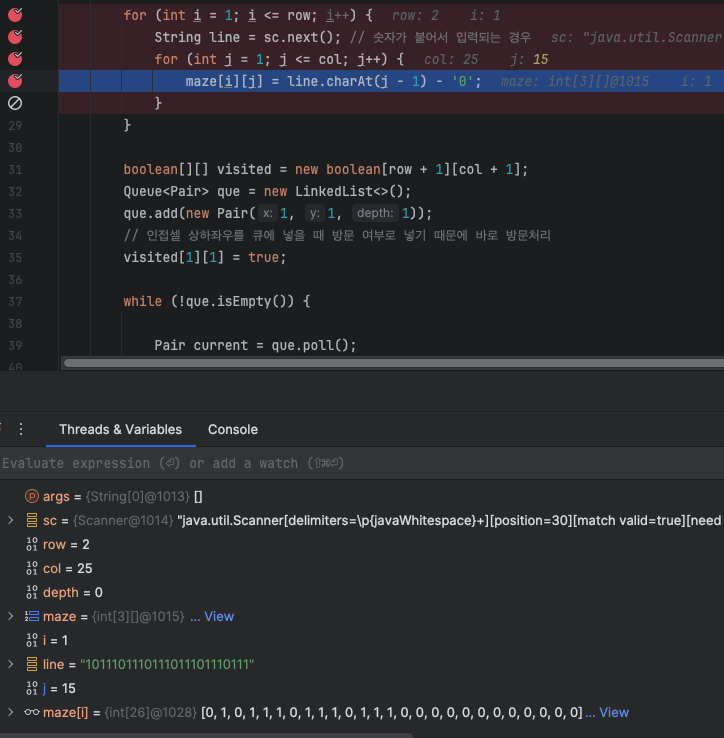Screen dimensions: 724x738
Task: Click 'Queue<Pair> que = new LinkedList<>();' line
Action: click(267, 192)
